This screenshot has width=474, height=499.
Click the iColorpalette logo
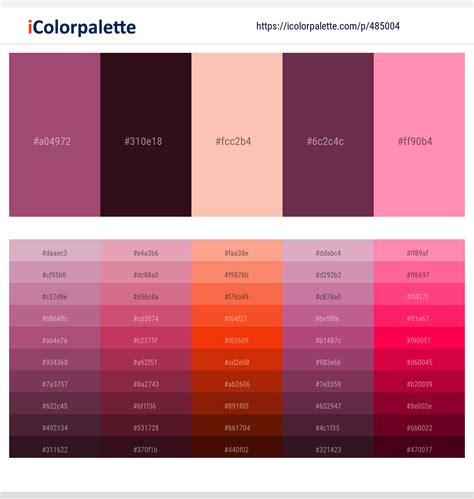pyautogui.click(x=82, y=27)
